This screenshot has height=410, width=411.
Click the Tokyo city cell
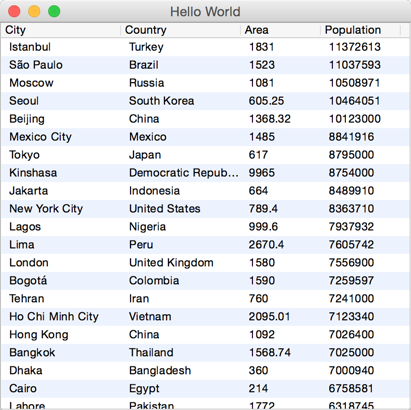click(24, 155)
